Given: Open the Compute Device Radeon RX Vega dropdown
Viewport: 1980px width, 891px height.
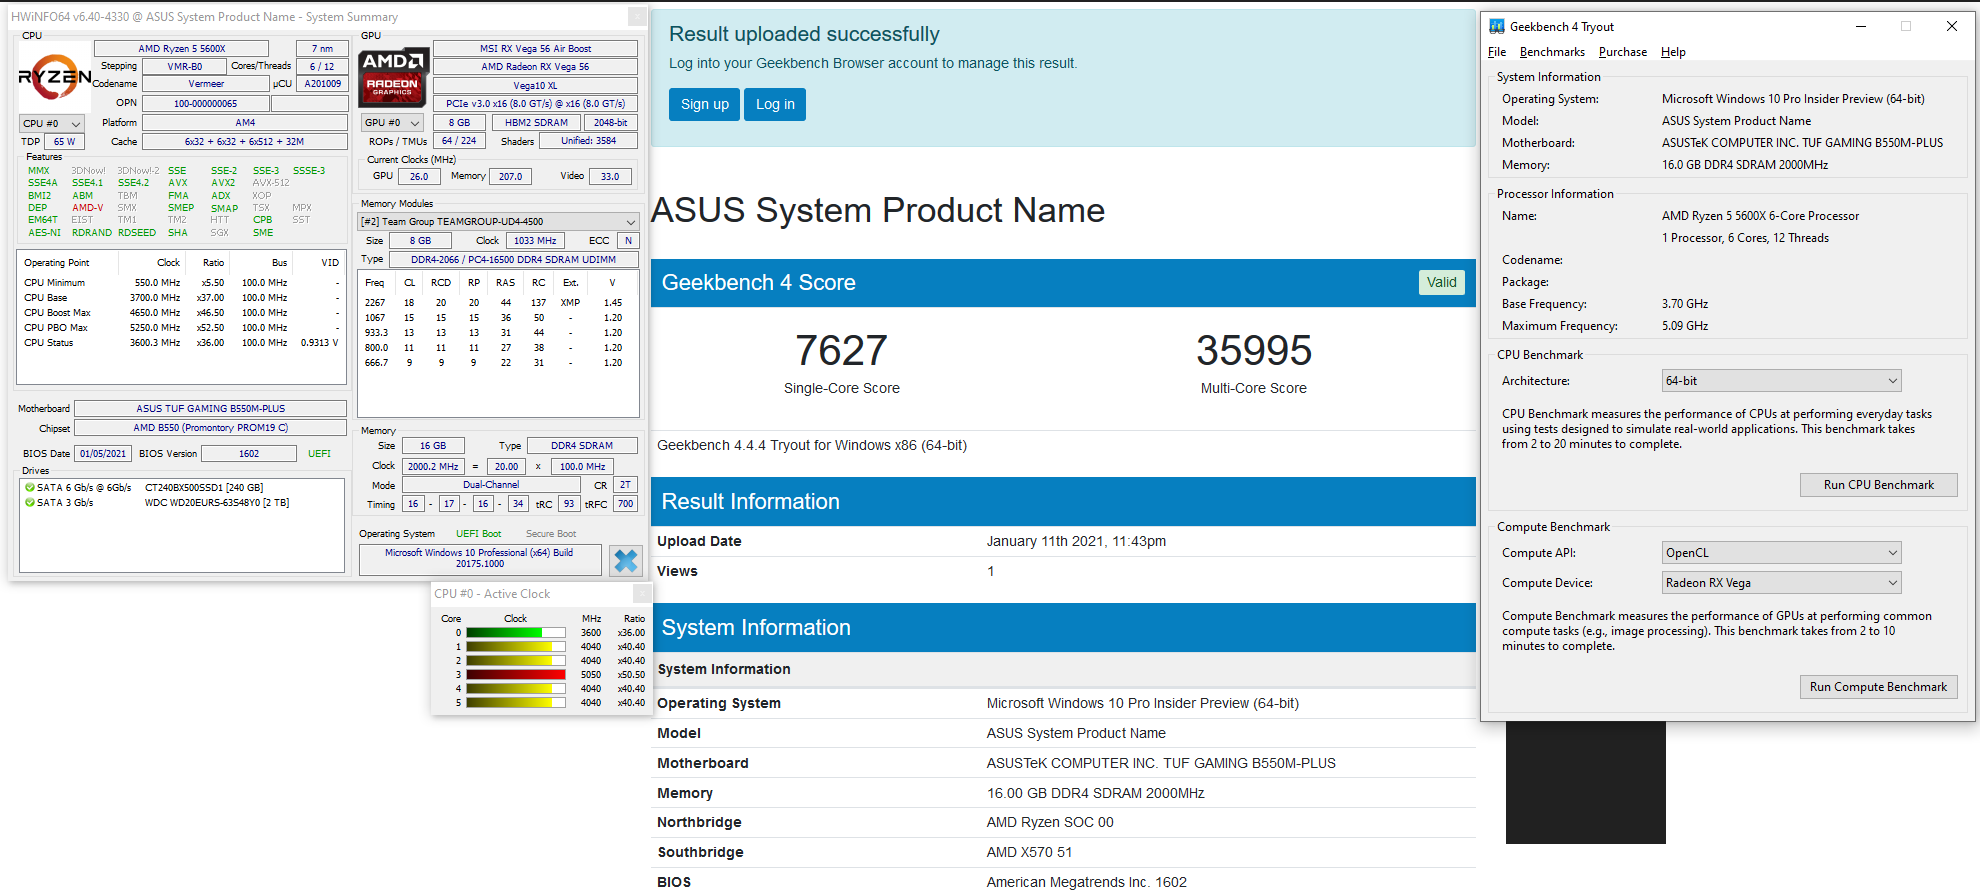Looking at the screenshot, I should coord(1781,583).
